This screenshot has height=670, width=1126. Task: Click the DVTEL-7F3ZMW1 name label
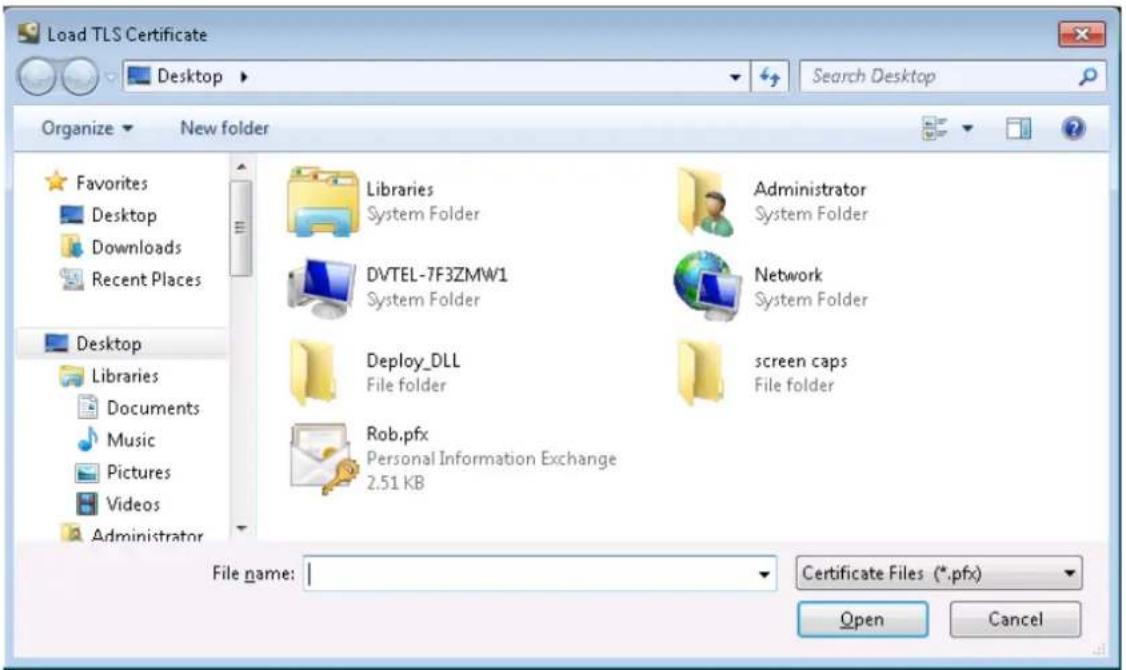click(437, 275)
